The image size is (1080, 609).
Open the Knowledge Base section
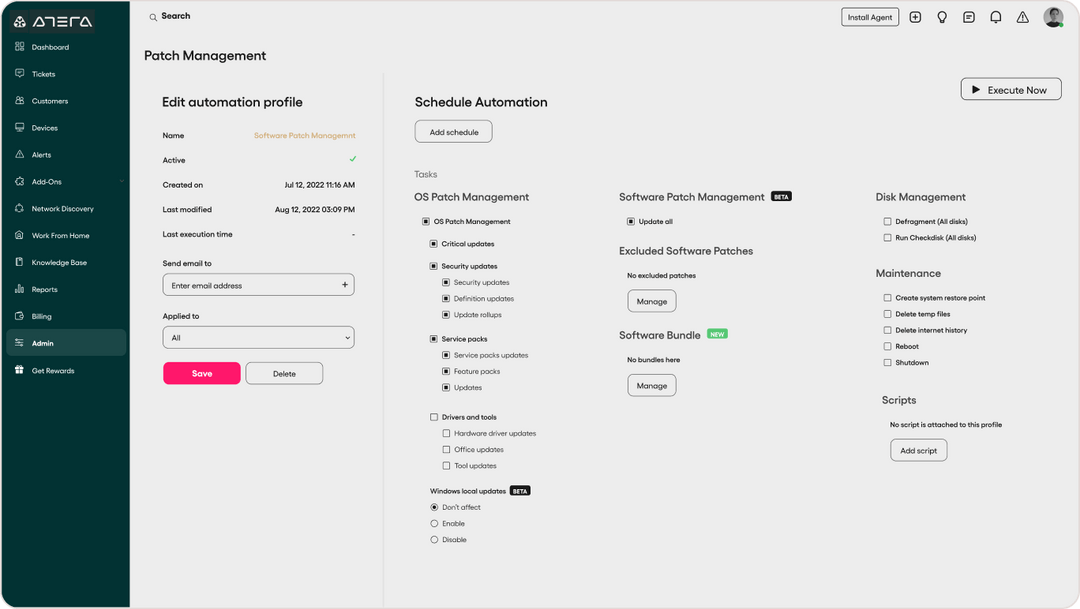pos(62,262)
